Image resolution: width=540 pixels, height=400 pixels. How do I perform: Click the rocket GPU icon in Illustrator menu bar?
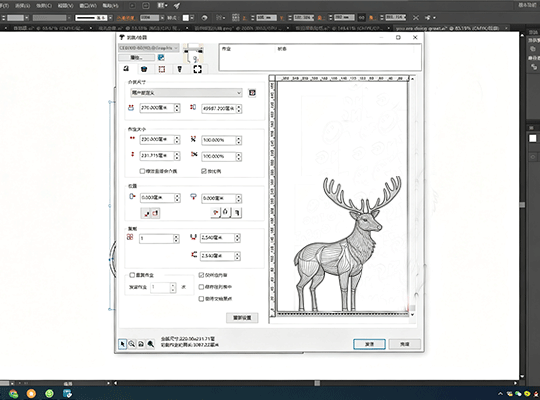click(177, 6)
